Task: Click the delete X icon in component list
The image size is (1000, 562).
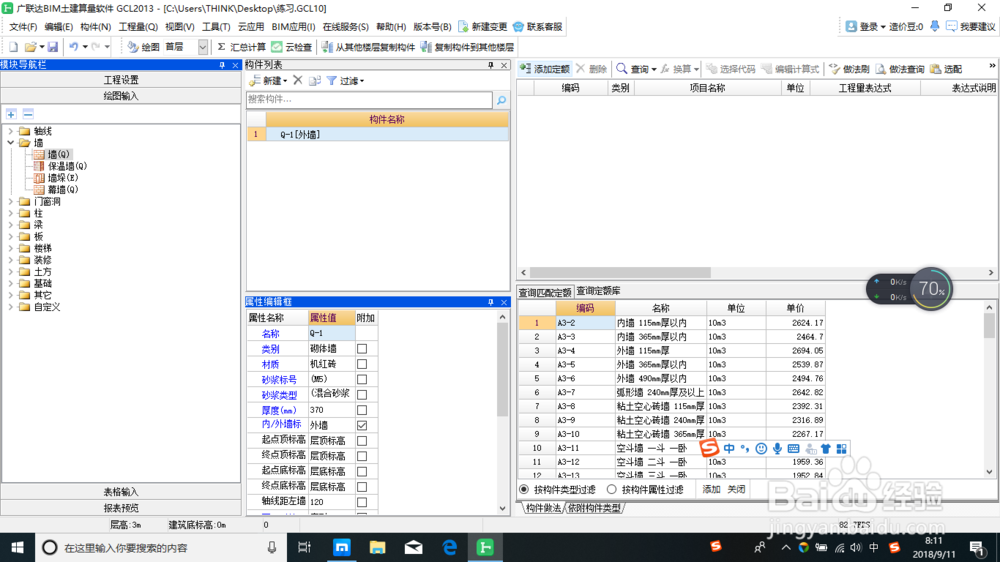Action: point(298,80)
